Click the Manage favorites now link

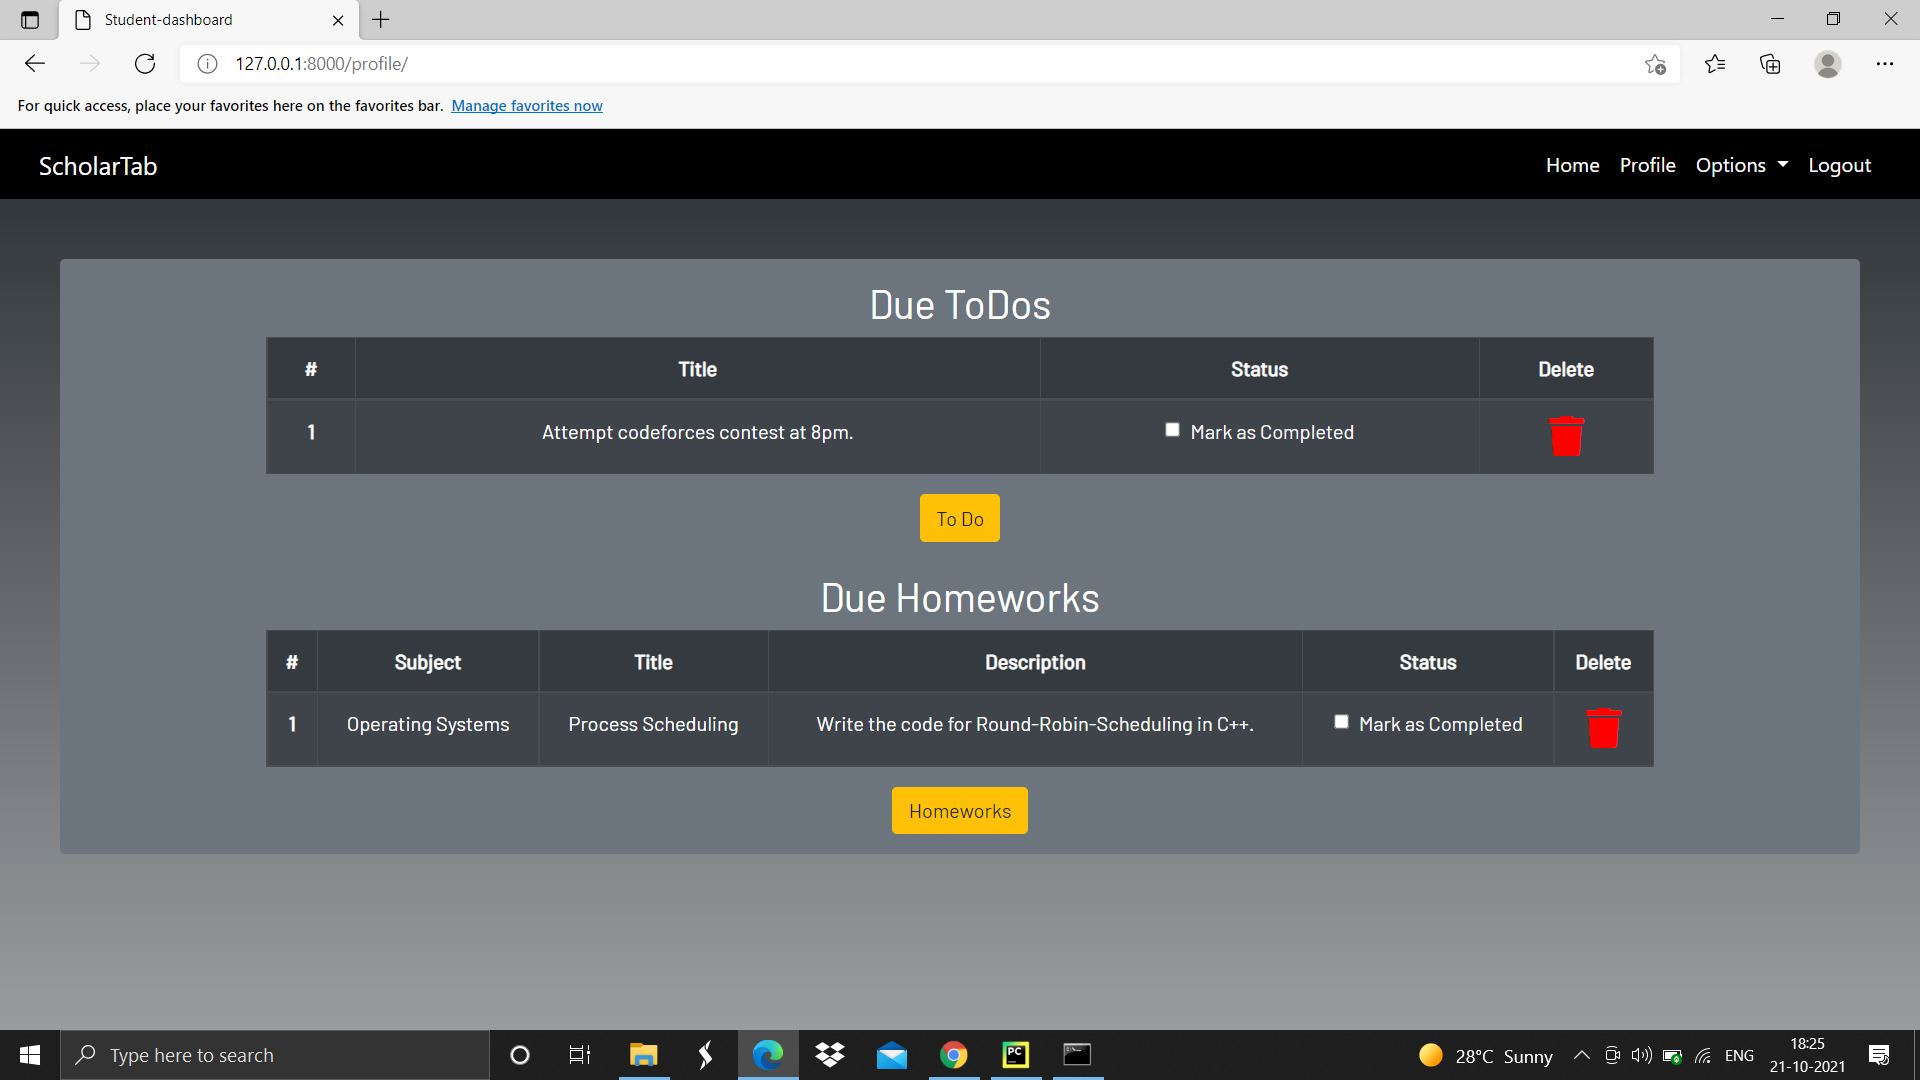526,106
